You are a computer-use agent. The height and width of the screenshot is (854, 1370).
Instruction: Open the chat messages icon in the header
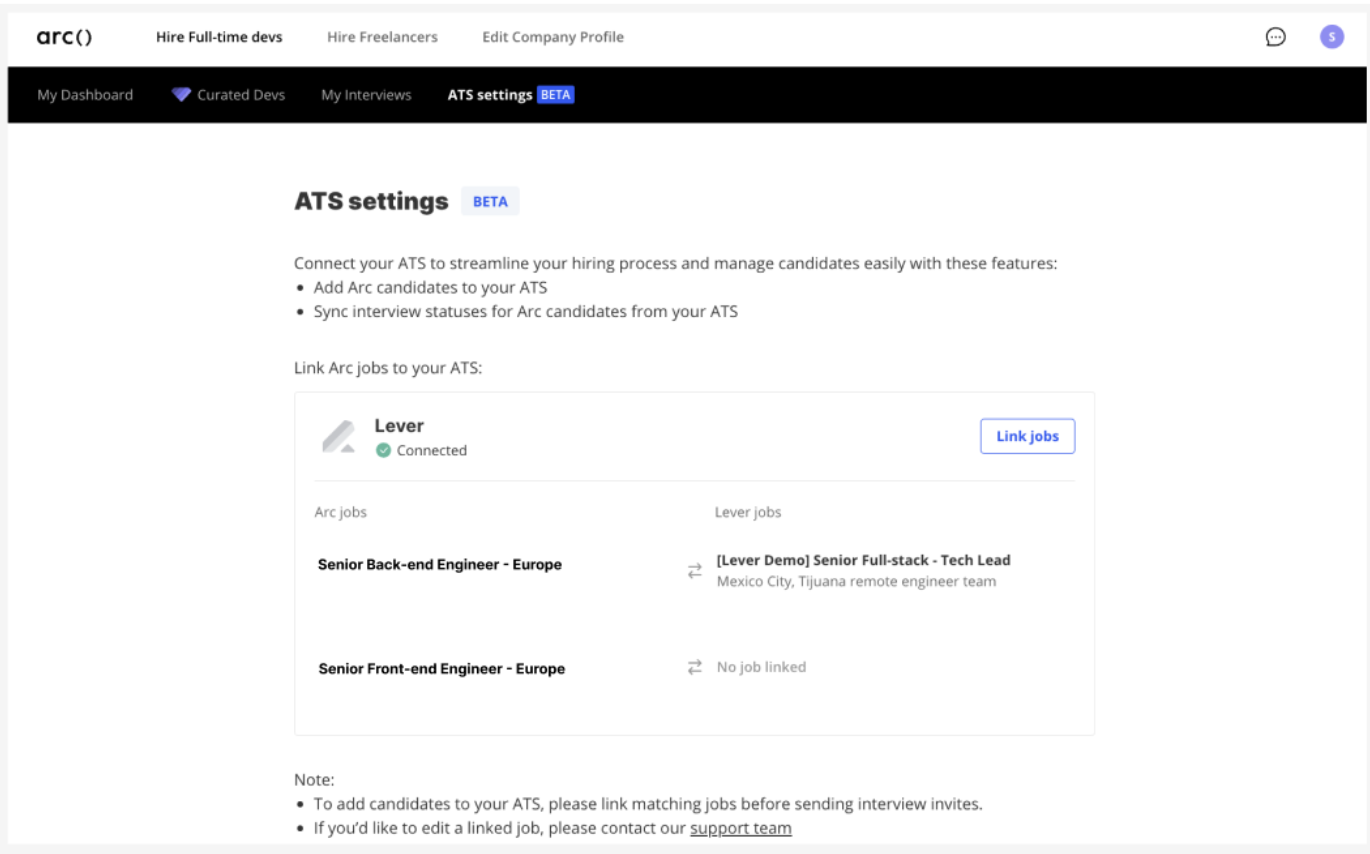[1275, 37]
